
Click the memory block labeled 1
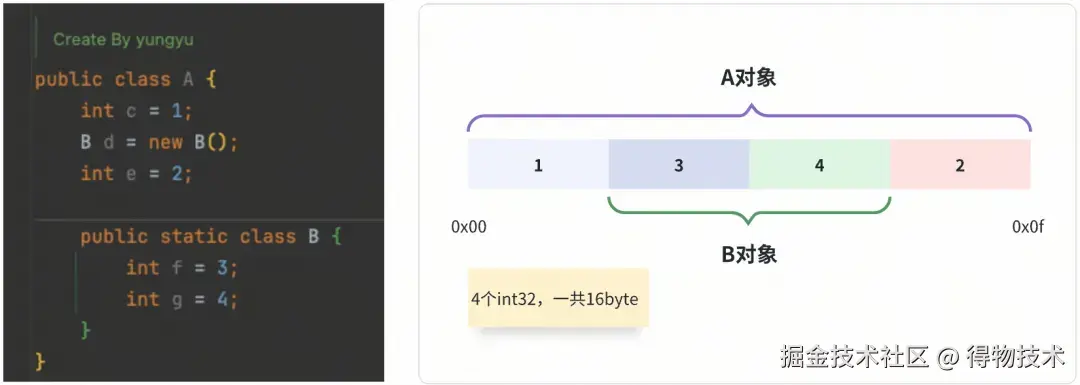click(538, 165)
